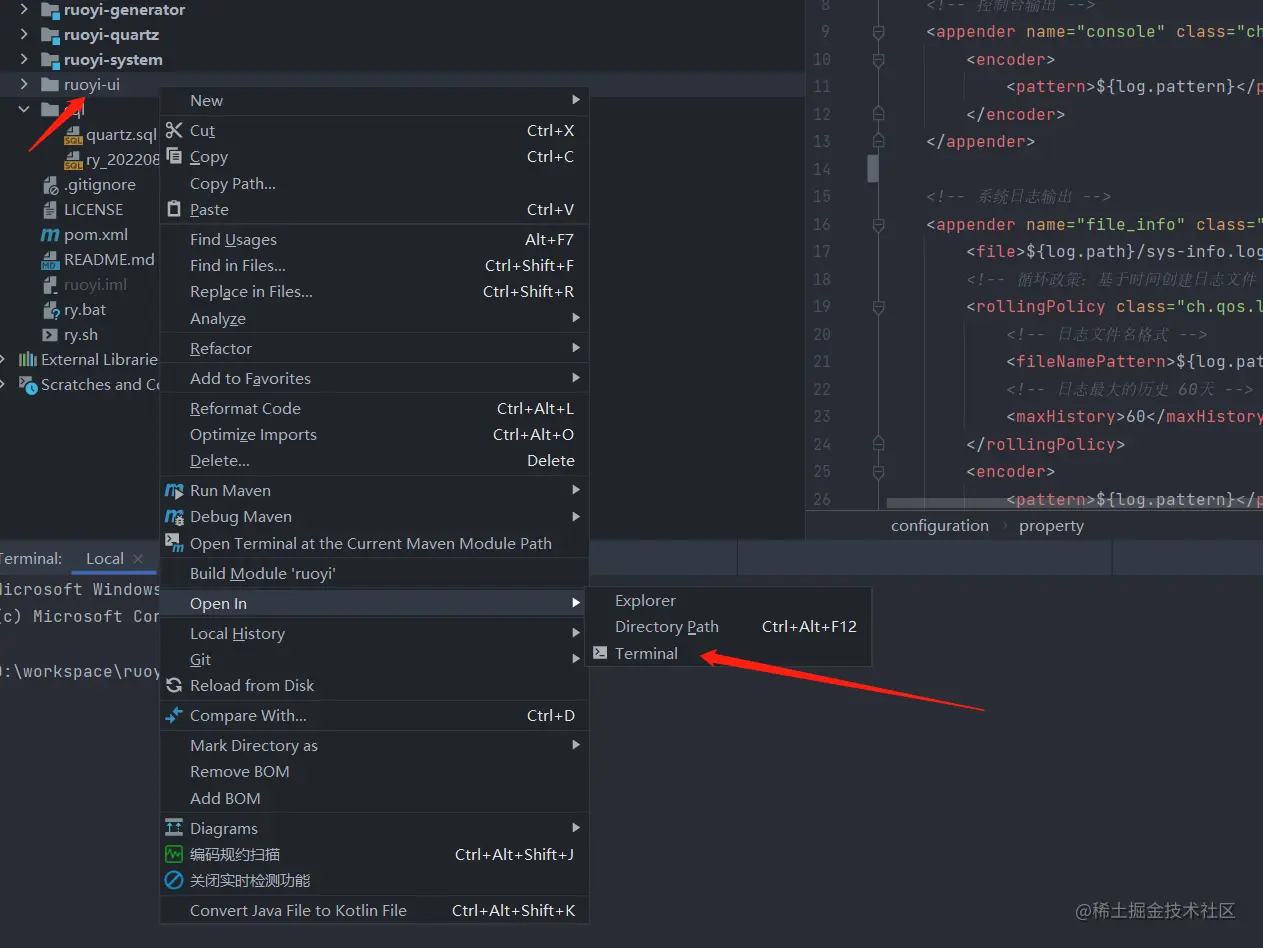The width and height of the screenshot is (1263, 948).
Task: Click the Maven pom.xml file icon
Action: tap(50, 235)
